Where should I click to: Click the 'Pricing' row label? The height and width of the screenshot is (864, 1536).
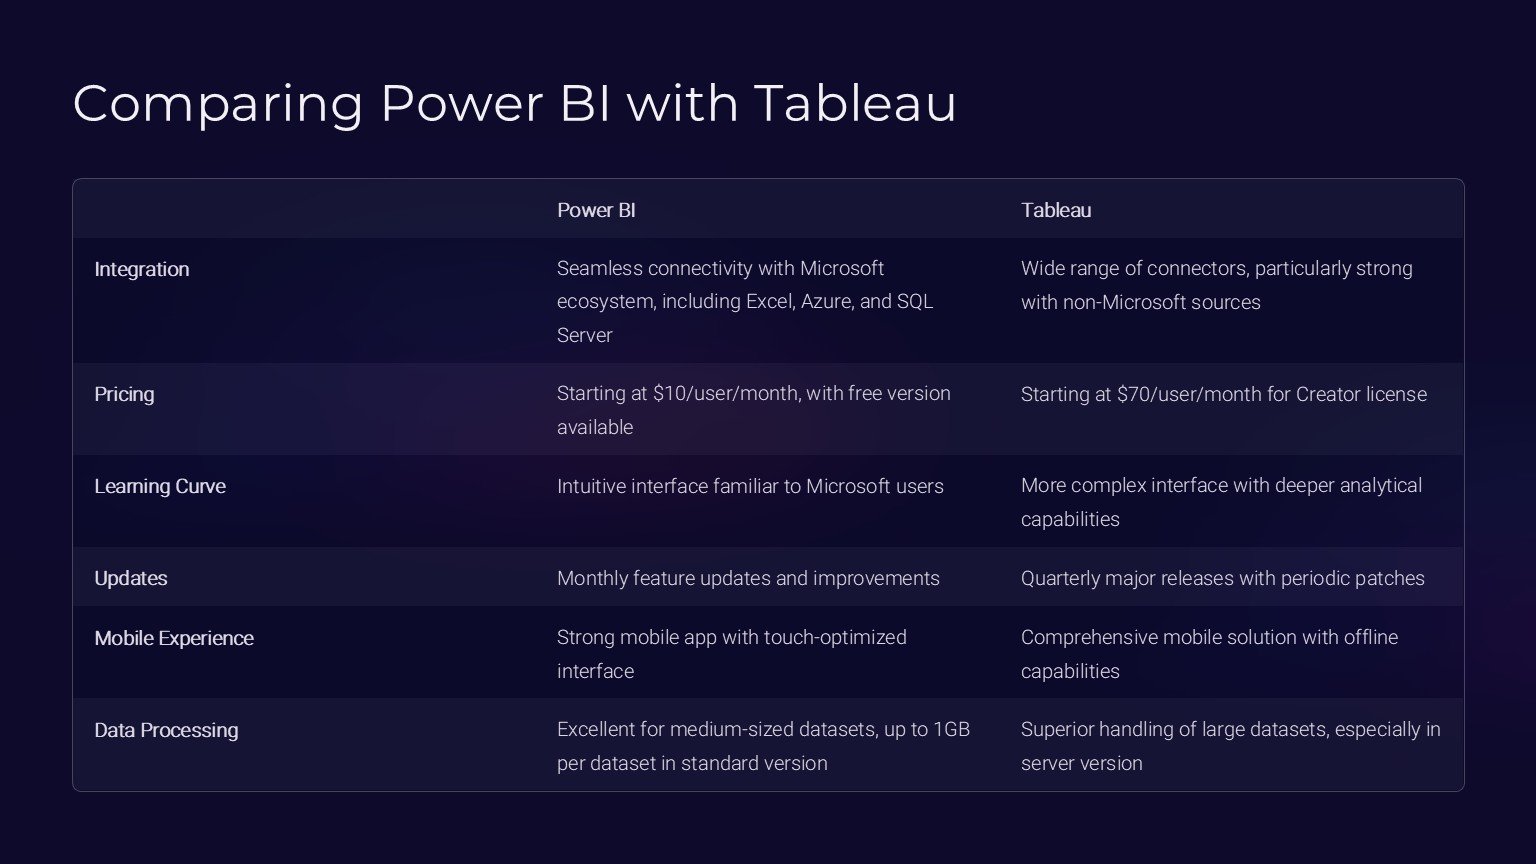pos(124,394)
